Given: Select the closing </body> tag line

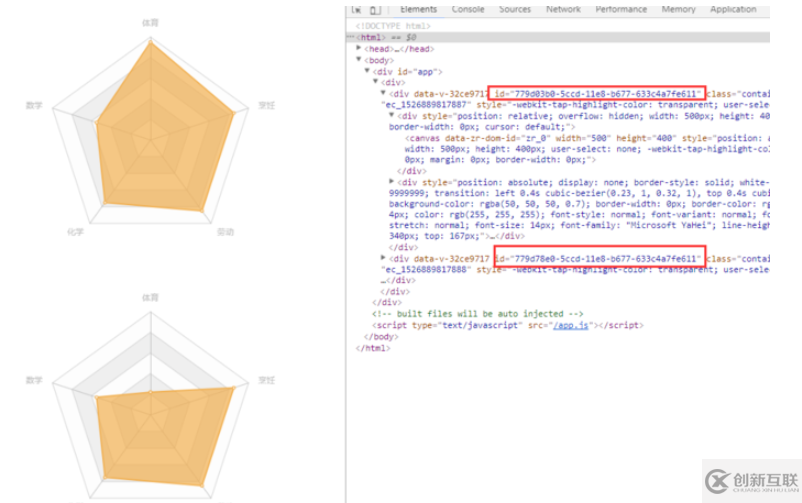Looking at the screenshot, I should [x=381, y=337].
